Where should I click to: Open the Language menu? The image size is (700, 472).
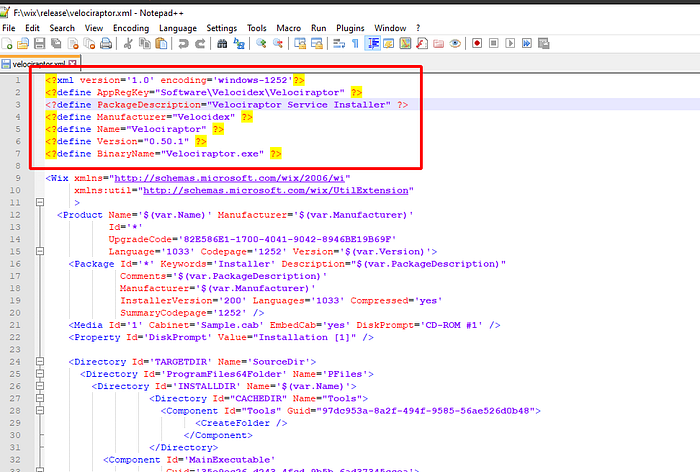178,28
